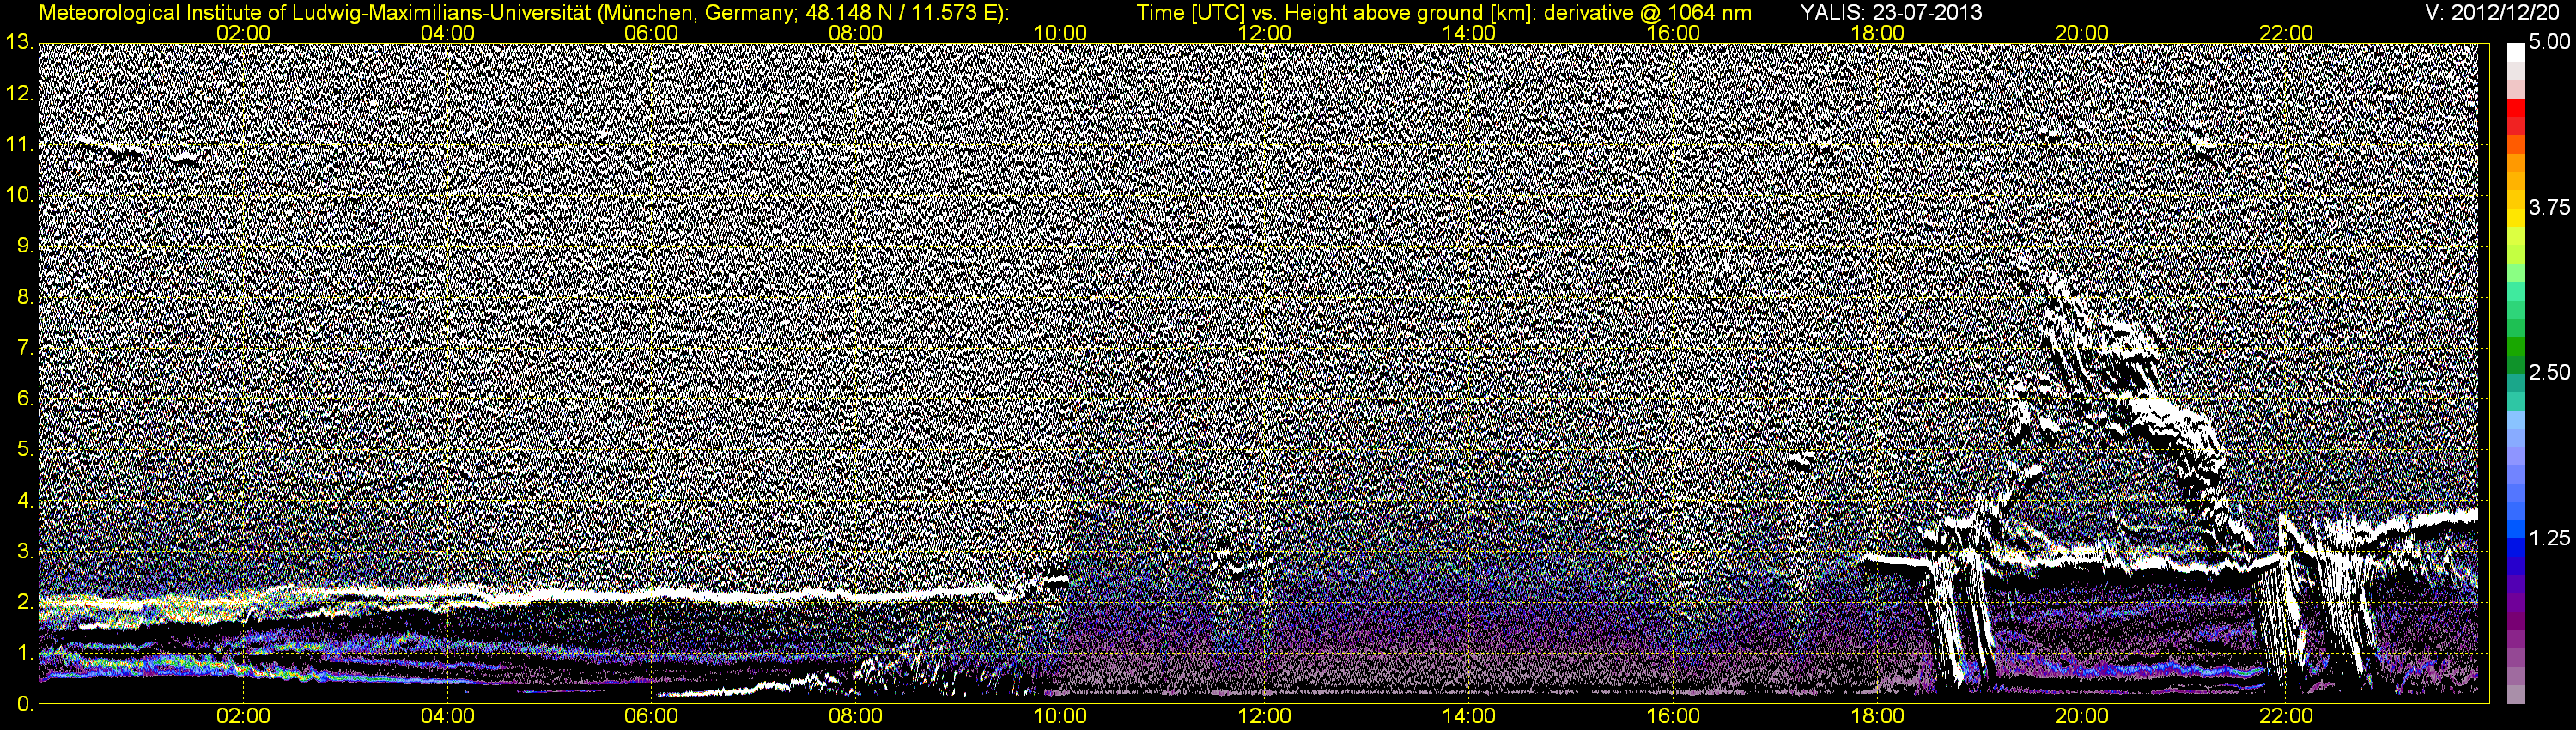Click the 12:00 label on the bottom time axis
Image resolution: width=2576 pixels, height=730 pixels.
pos(1264,716)
